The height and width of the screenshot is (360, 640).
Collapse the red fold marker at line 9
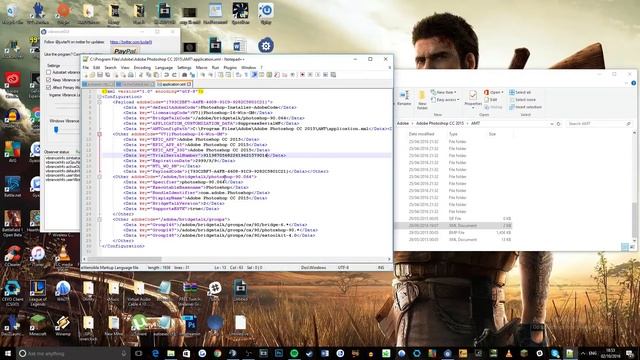pos(99,134)
